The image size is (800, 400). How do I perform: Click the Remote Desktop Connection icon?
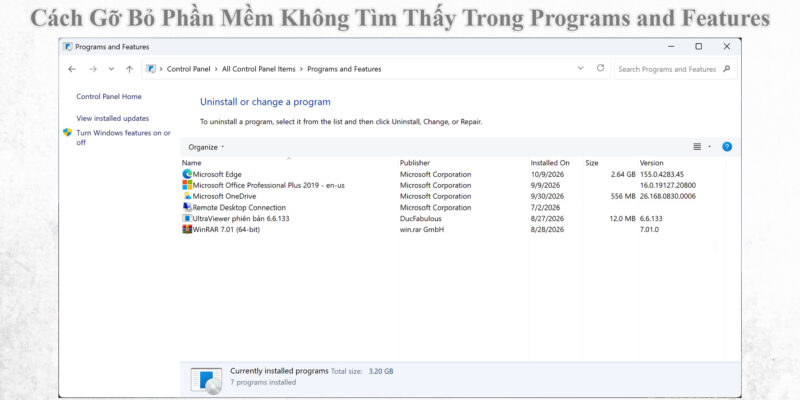point(187,207)
